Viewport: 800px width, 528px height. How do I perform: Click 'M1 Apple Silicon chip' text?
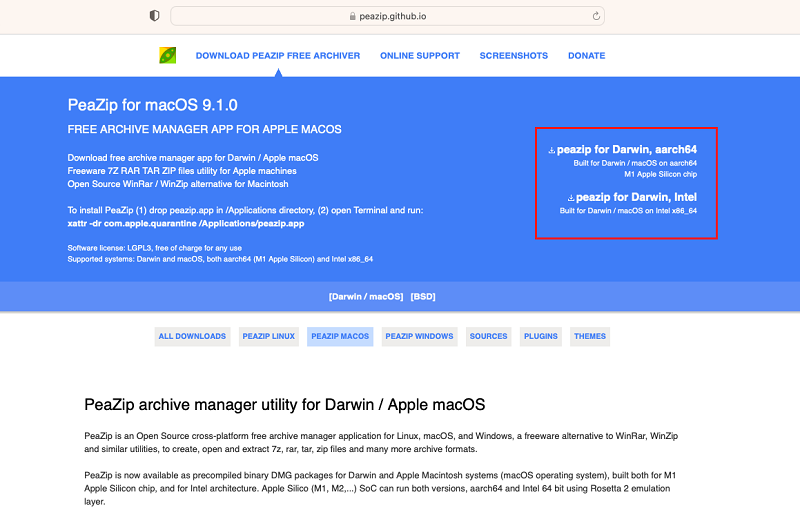pos(661,174)
